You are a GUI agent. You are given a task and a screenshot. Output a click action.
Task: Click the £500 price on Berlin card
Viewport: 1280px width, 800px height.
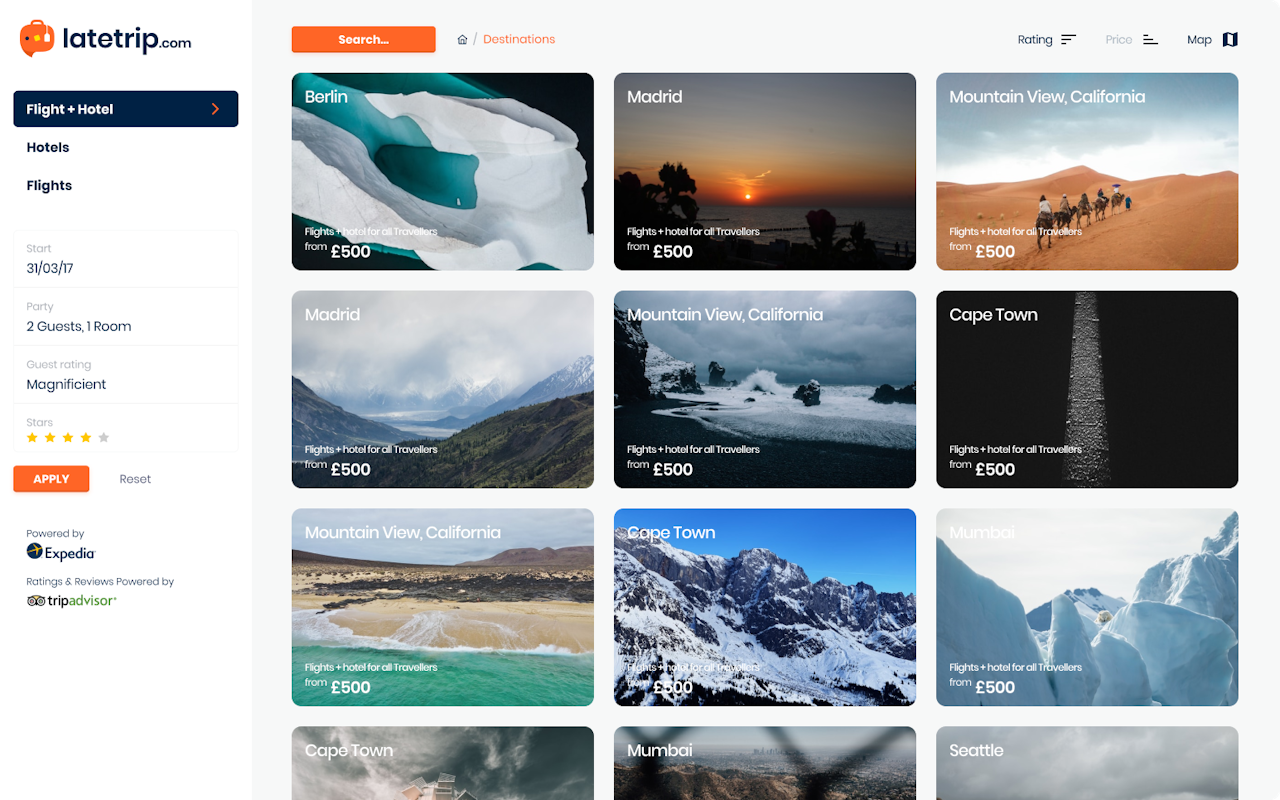tap(351, 252)
